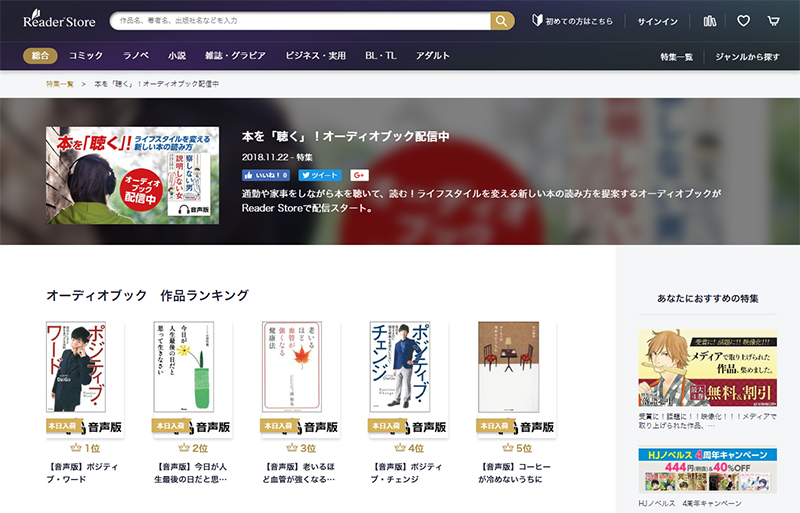Screen dimensions: 800x513
Task: Select the アダルト category tab
Action: click(432, 56)
